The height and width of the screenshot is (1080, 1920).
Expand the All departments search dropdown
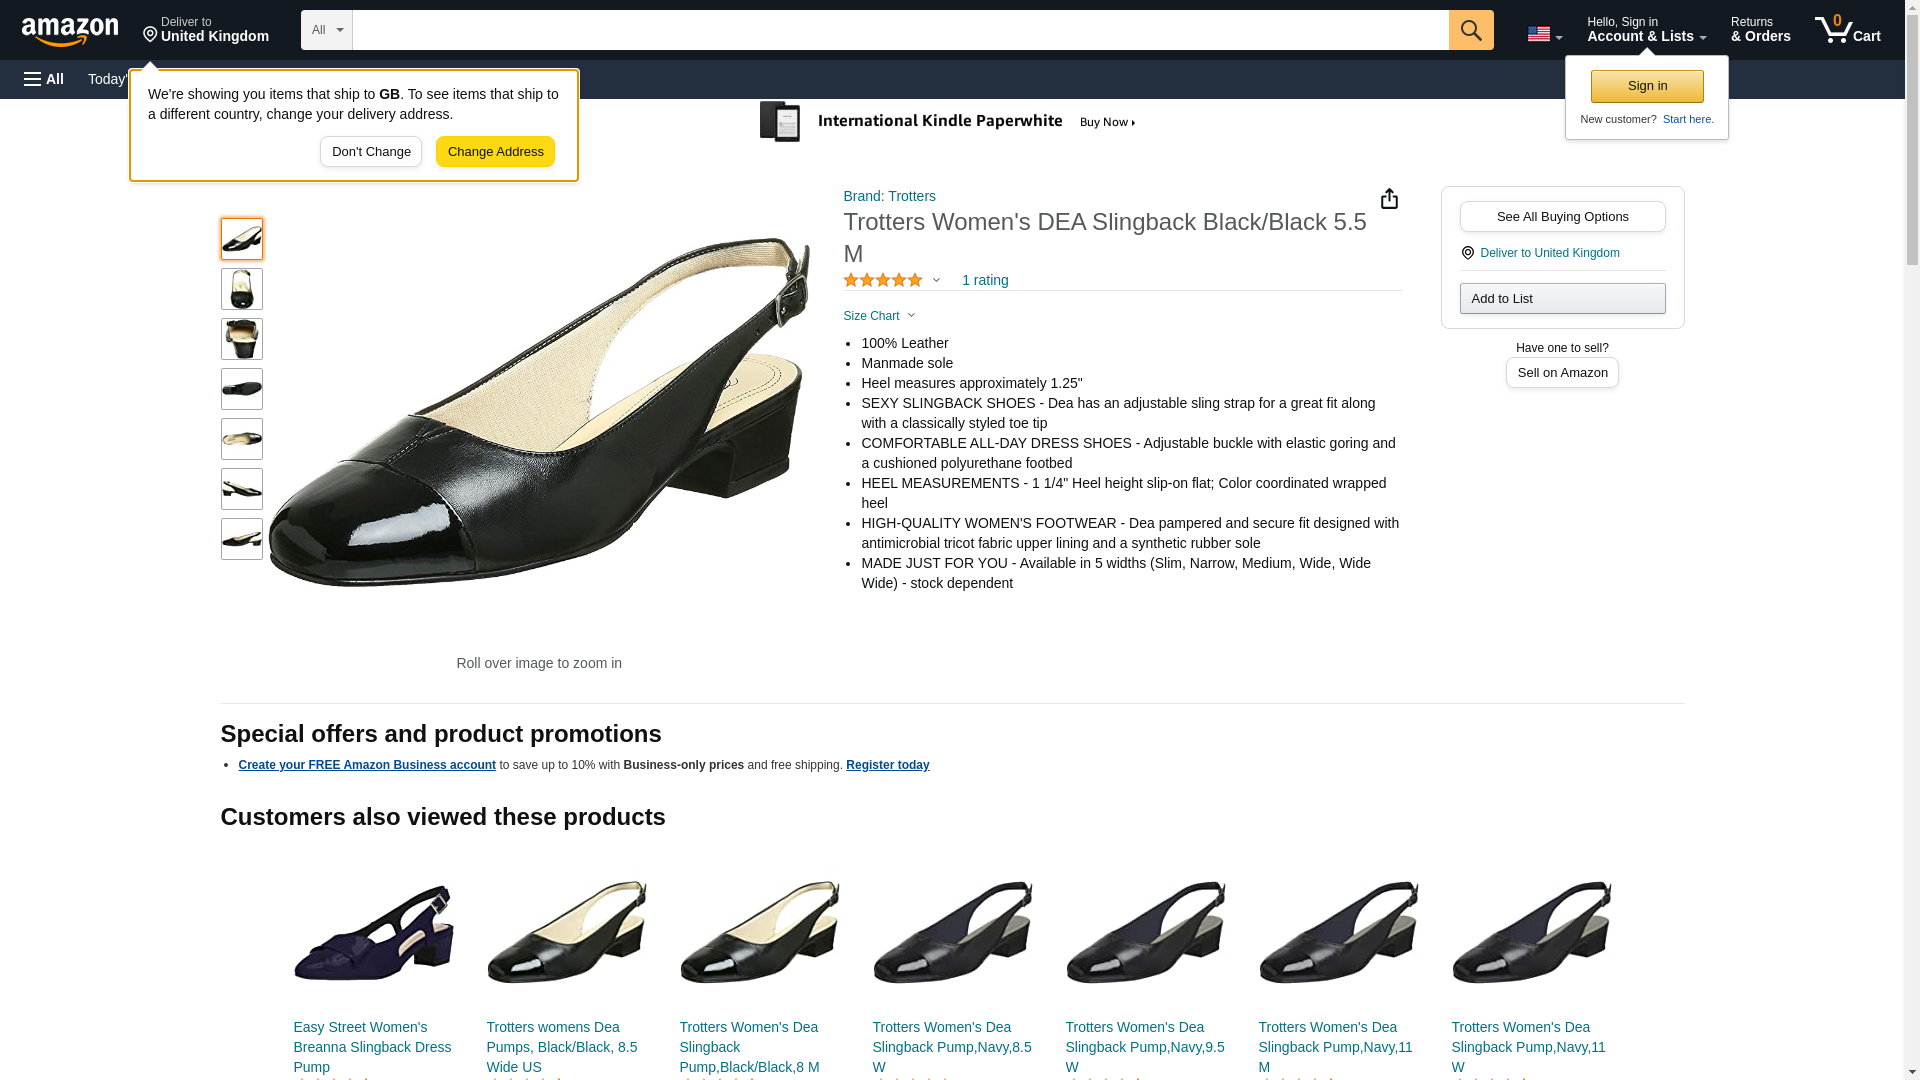[x=326, y=30]
